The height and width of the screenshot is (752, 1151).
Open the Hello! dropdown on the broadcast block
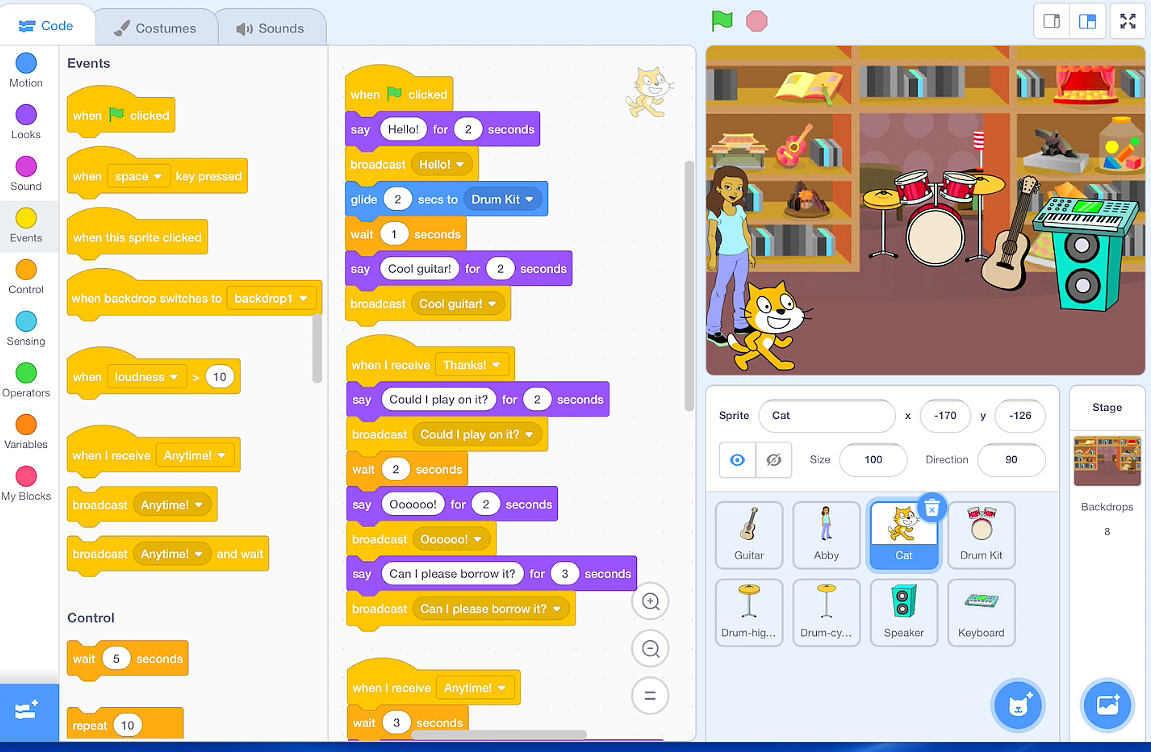[441, 164]
